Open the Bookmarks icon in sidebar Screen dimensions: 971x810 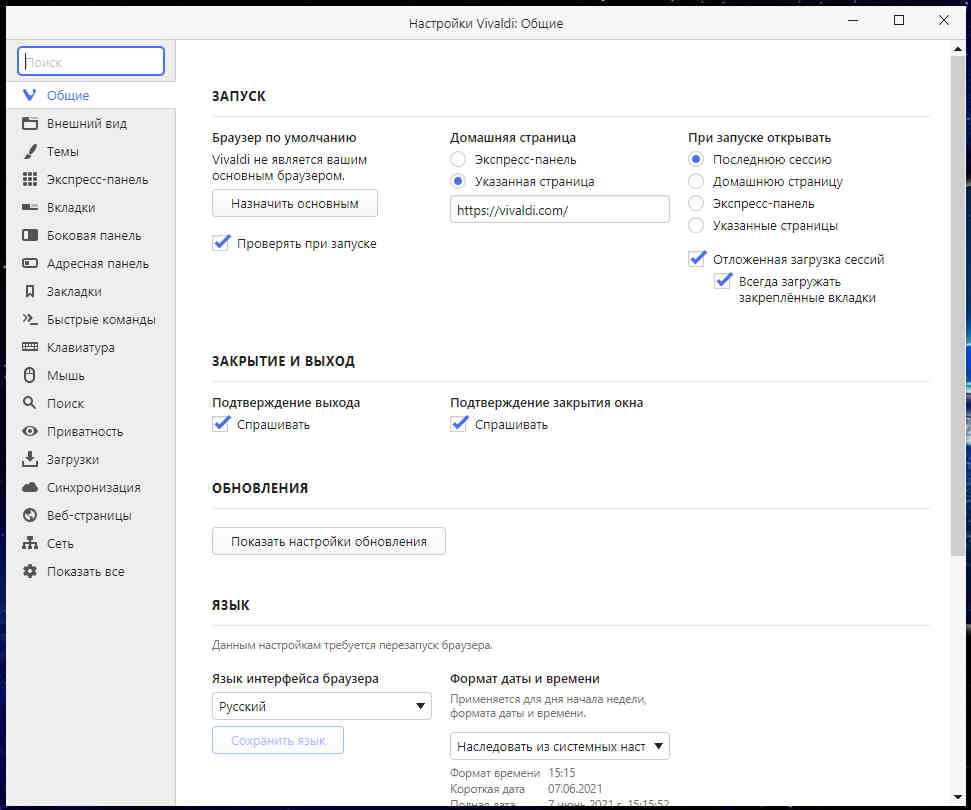(x=30, y=292)
